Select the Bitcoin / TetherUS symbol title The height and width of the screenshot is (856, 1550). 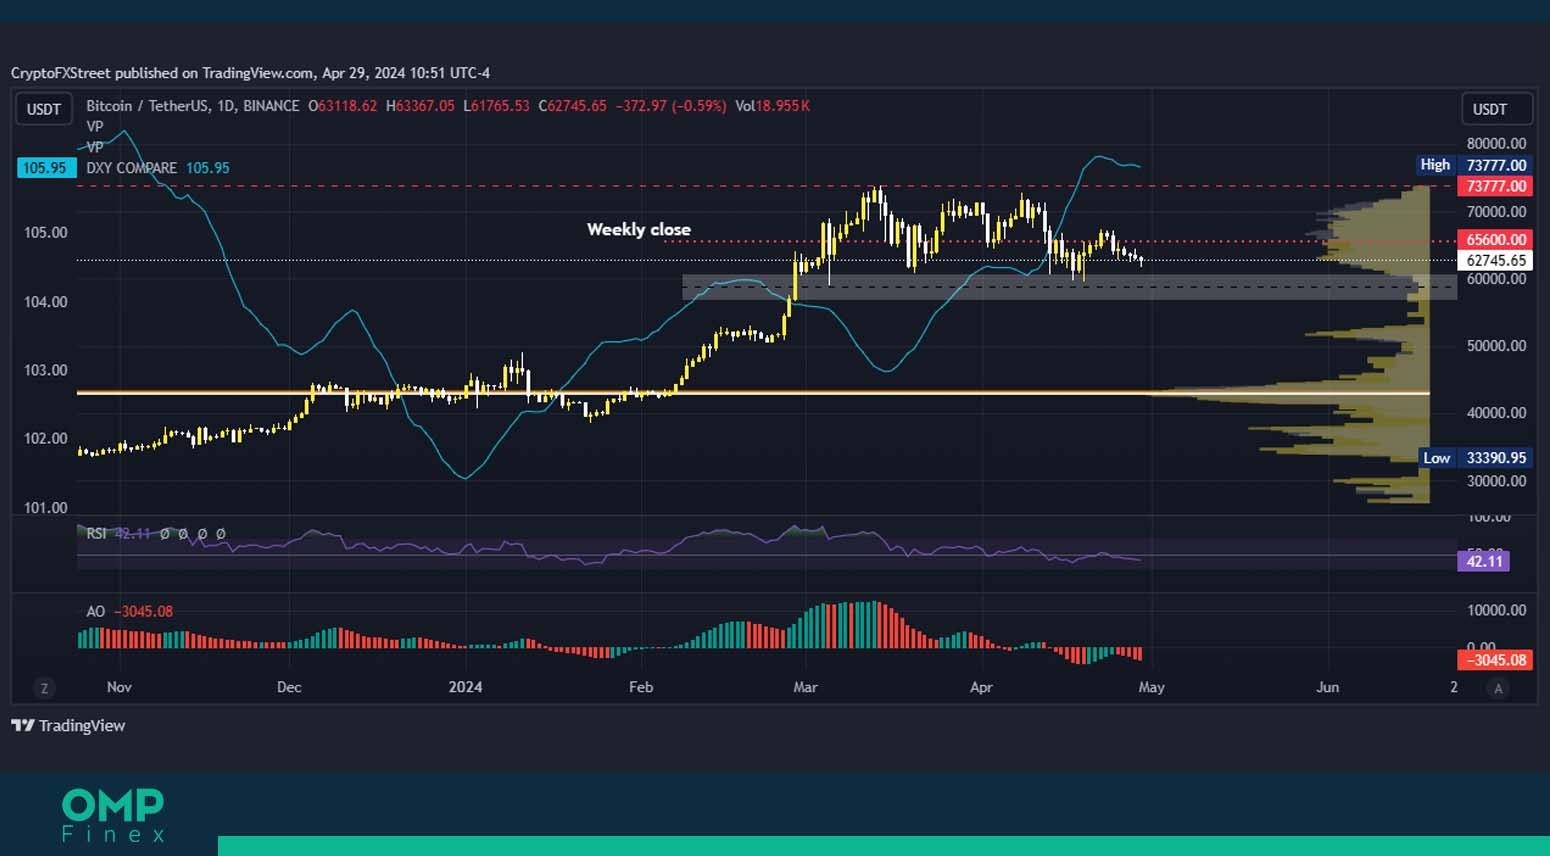pos(193,106)
